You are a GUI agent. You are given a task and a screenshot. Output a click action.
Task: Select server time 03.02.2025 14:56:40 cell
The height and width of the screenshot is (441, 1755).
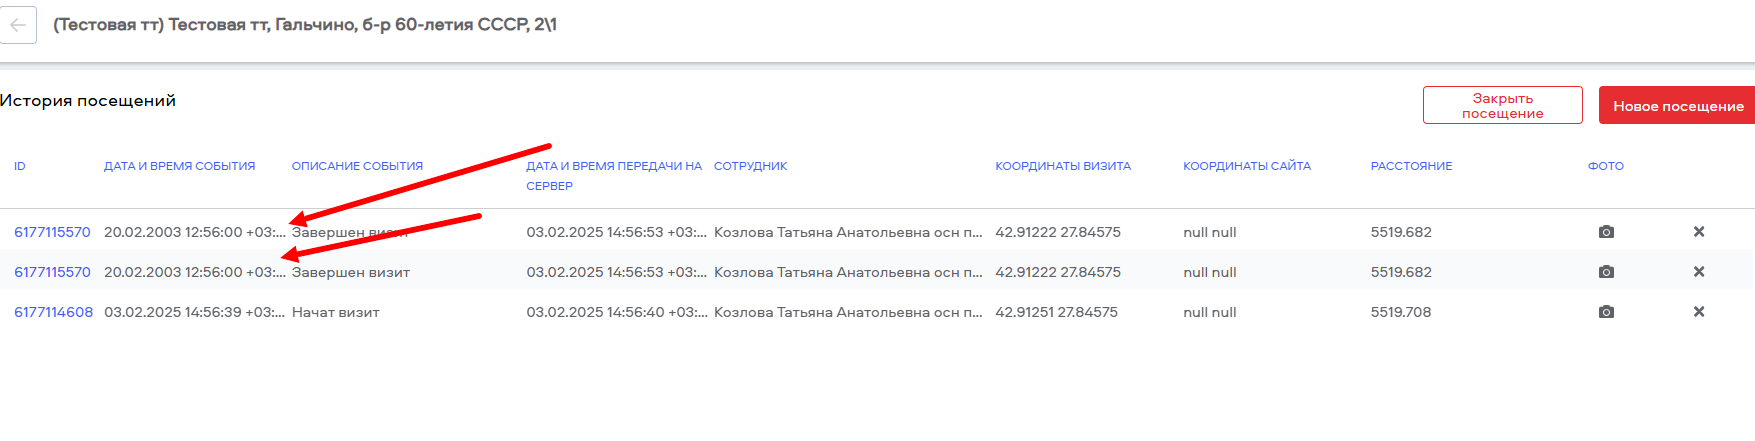[617, 312]
